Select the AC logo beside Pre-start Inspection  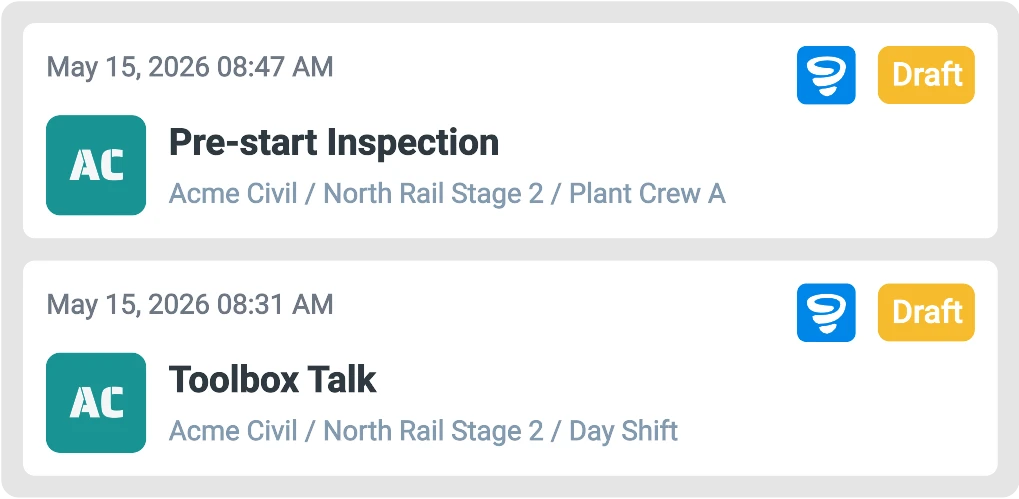[96, 165]
